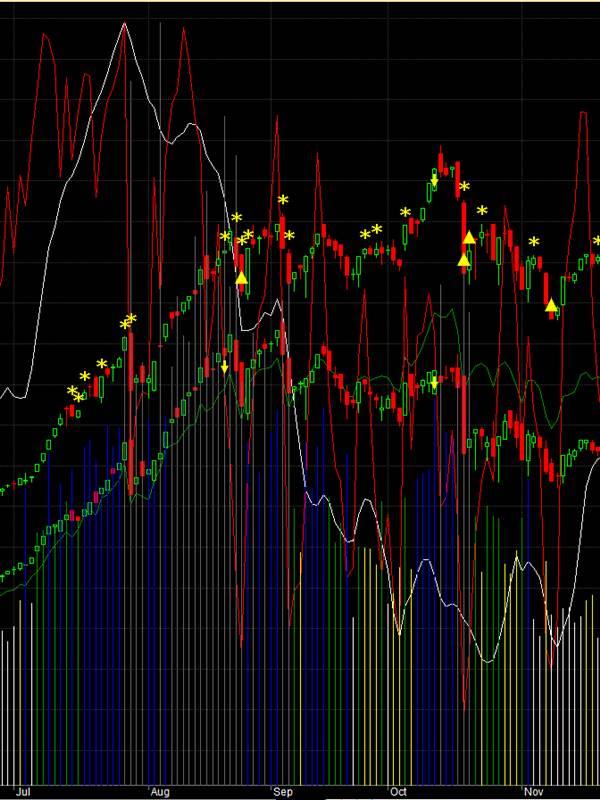
Task: Click the yellow down-arrow on October lower candle series
Action: tap(434, 383)
